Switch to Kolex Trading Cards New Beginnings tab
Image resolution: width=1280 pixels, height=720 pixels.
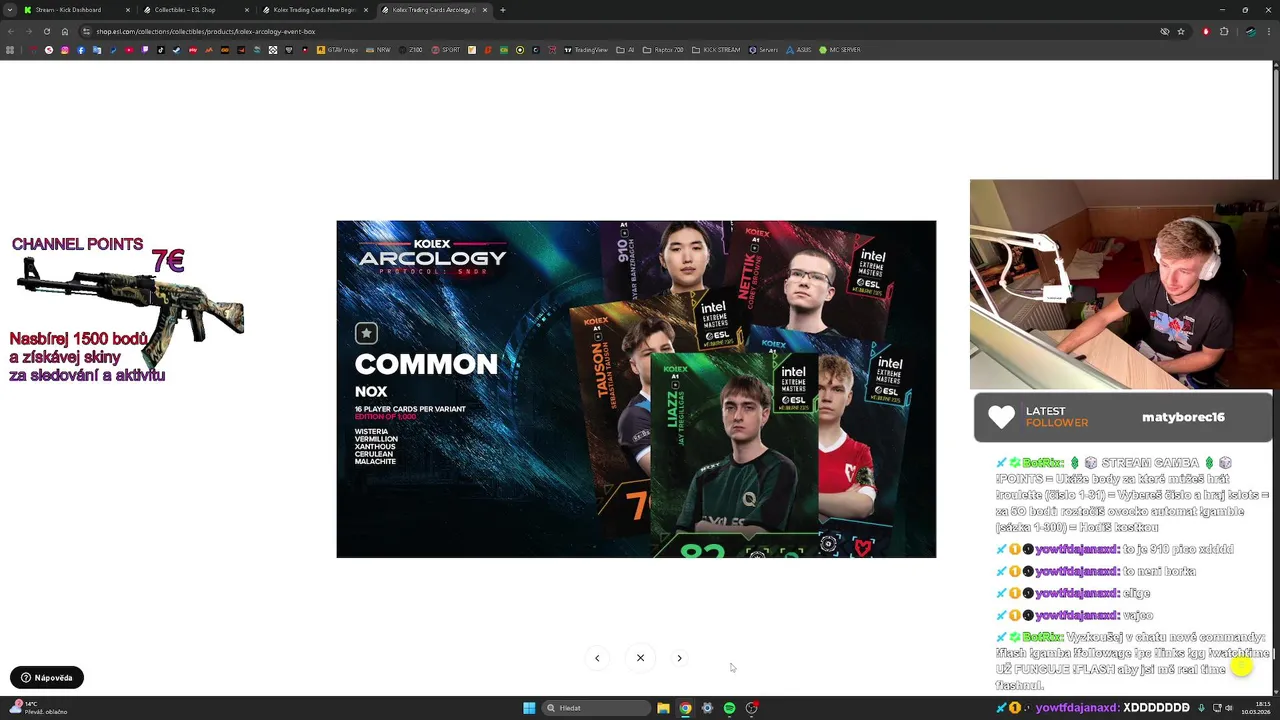[x=315, y=10]
